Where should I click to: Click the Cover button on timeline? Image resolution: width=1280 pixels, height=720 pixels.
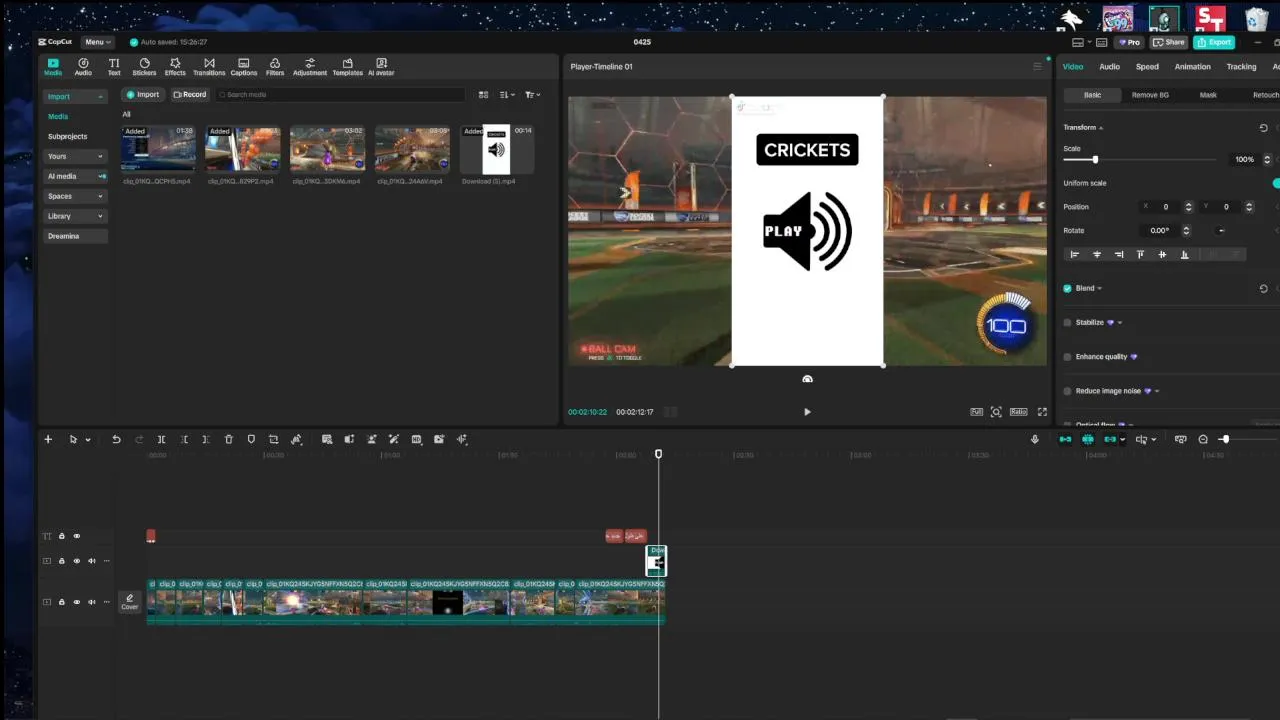(129, 602)
